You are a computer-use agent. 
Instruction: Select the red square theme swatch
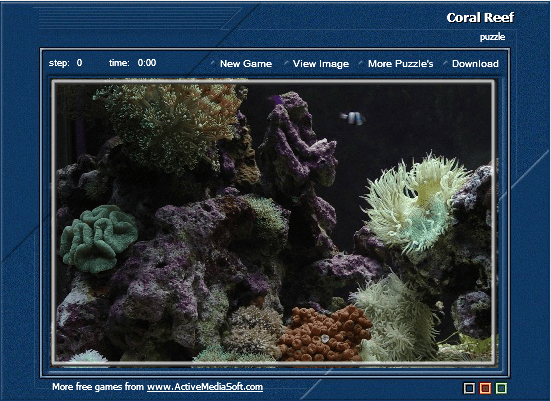pos(485,388)
